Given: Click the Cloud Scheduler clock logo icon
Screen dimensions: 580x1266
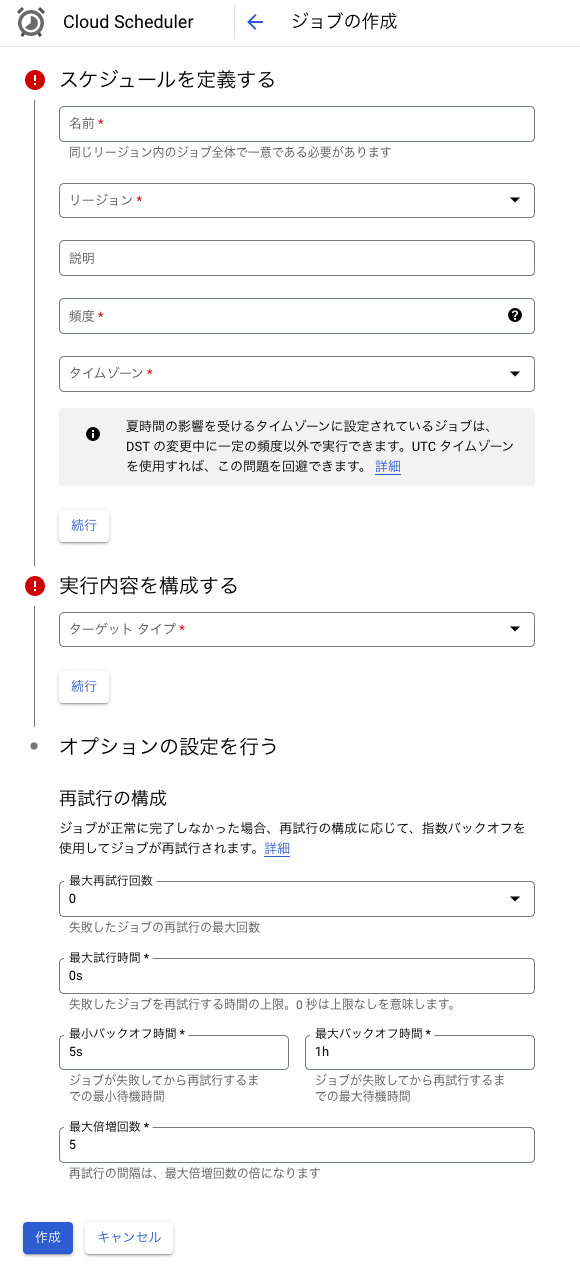Looking at the screenshot, I should click(x=31, y=21).
